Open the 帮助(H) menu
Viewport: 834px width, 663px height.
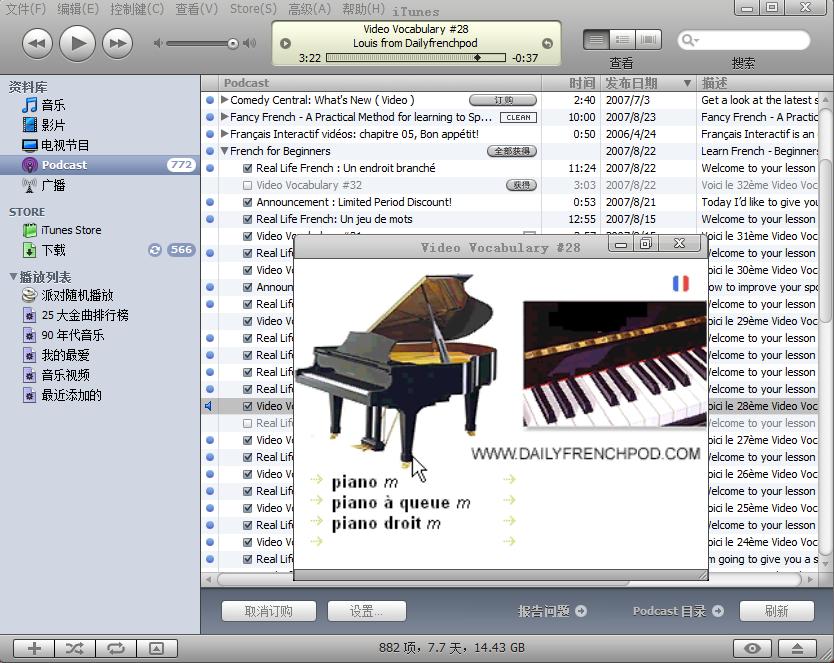363,9
